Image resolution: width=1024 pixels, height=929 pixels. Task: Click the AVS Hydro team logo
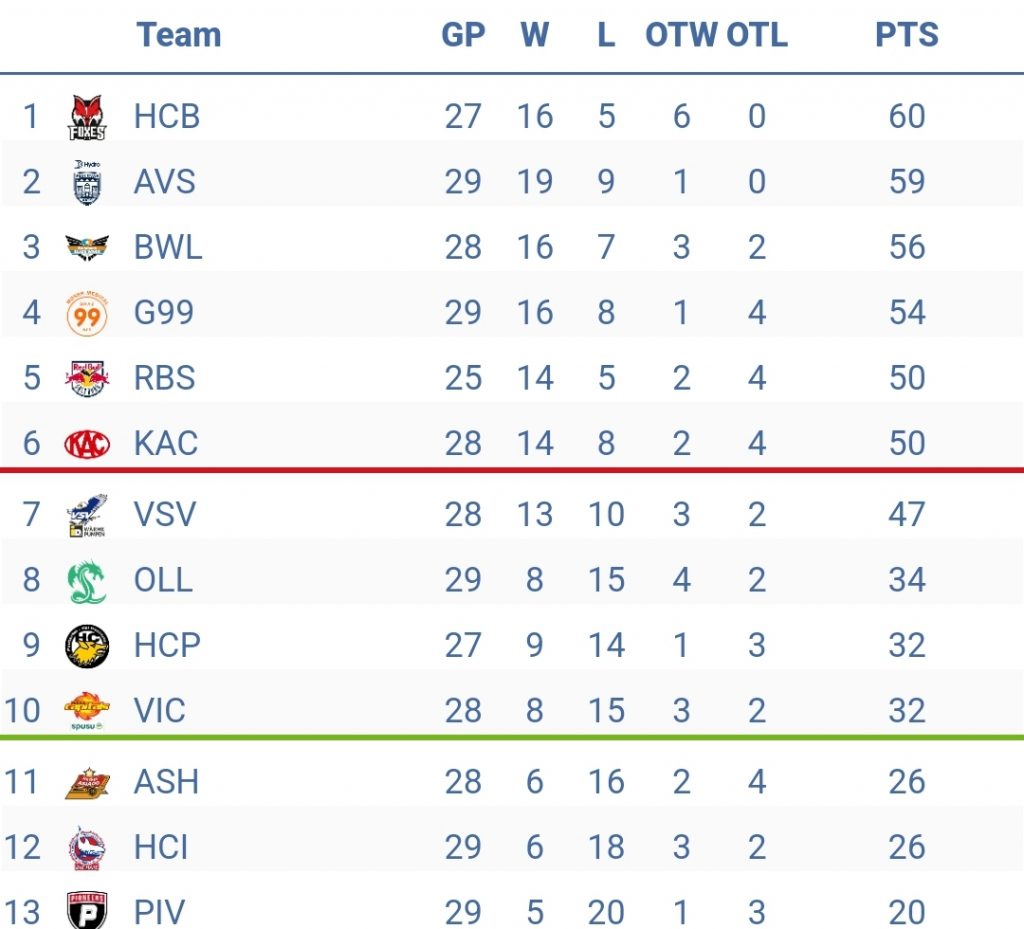[87, 182]
